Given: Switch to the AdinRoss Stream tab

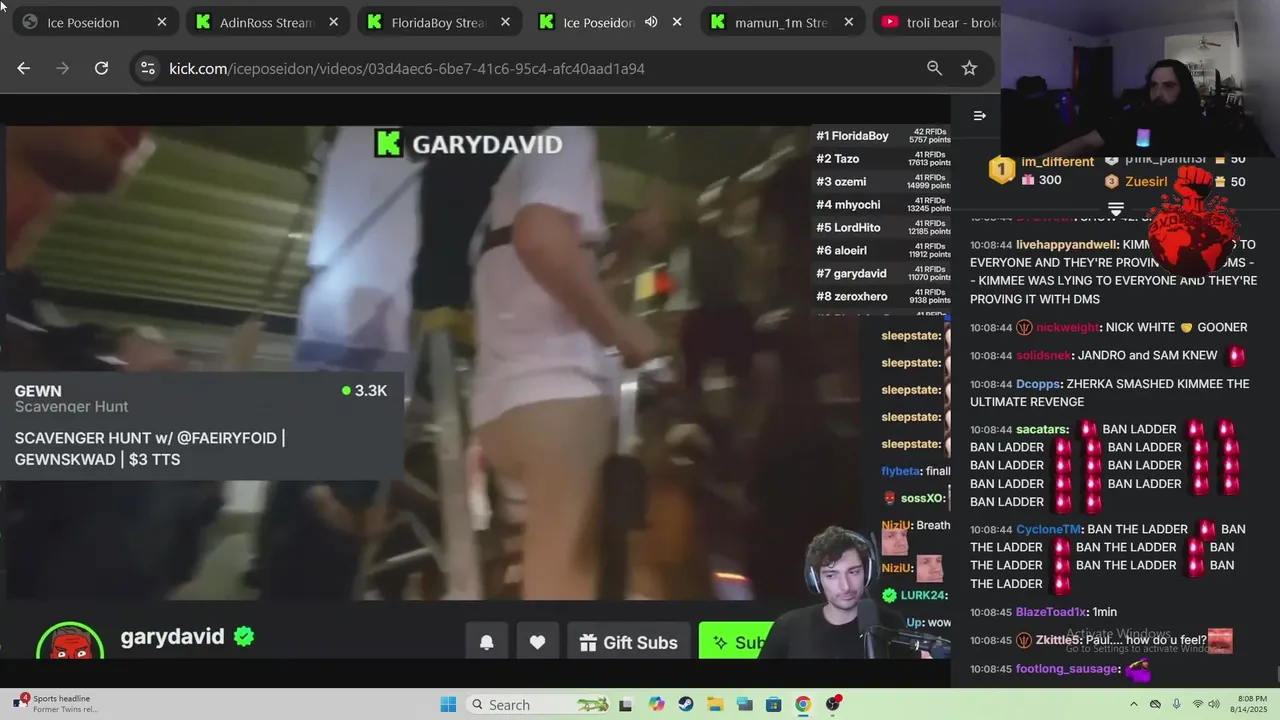Looking at the screenshot, I should [x=267, y=22].
